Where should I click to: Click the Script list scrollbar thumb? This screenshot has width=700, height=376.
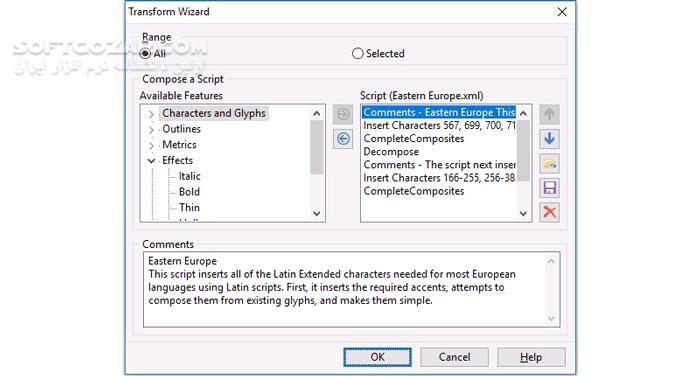523,150
